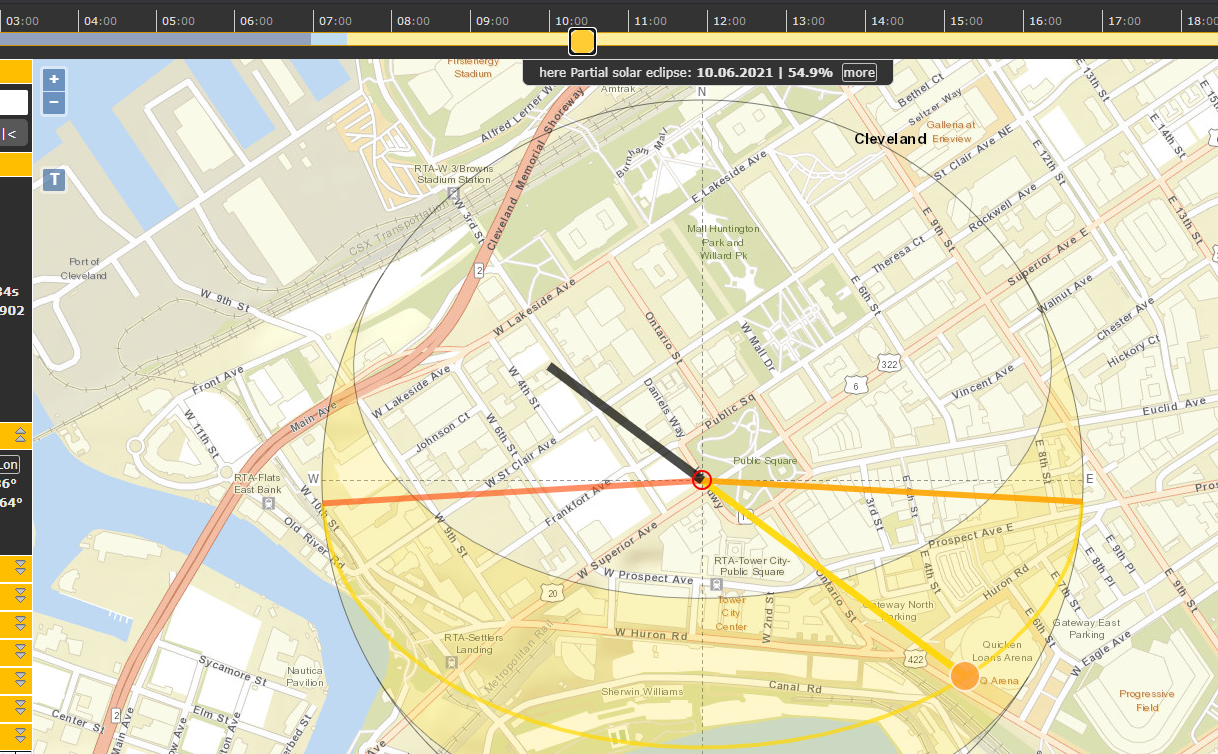Click the search input field in sidebar
This screenshot has width=1218, height=754.
coord(14,102)
